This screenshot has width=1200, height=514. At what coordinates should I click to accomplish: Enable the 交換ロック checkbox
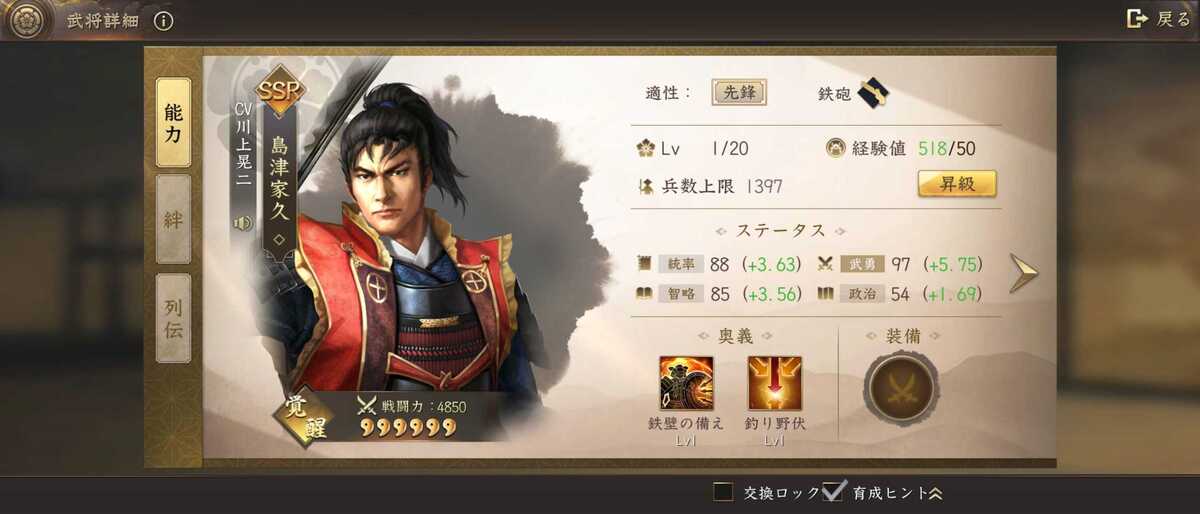[x=722, y=492]
